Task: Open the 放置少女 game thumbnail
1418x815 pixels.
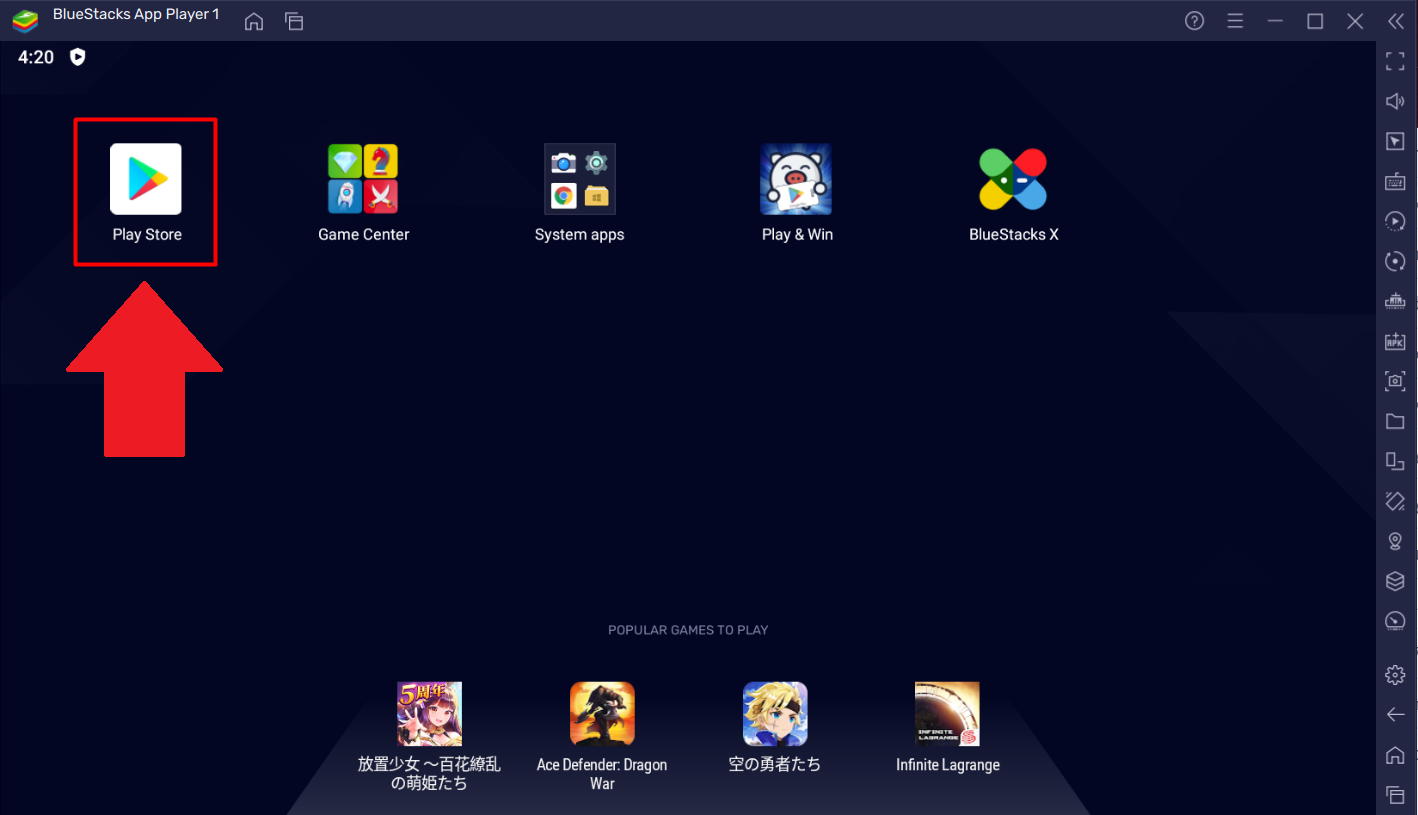Action: pyautogui.click(x=429, y=714)
